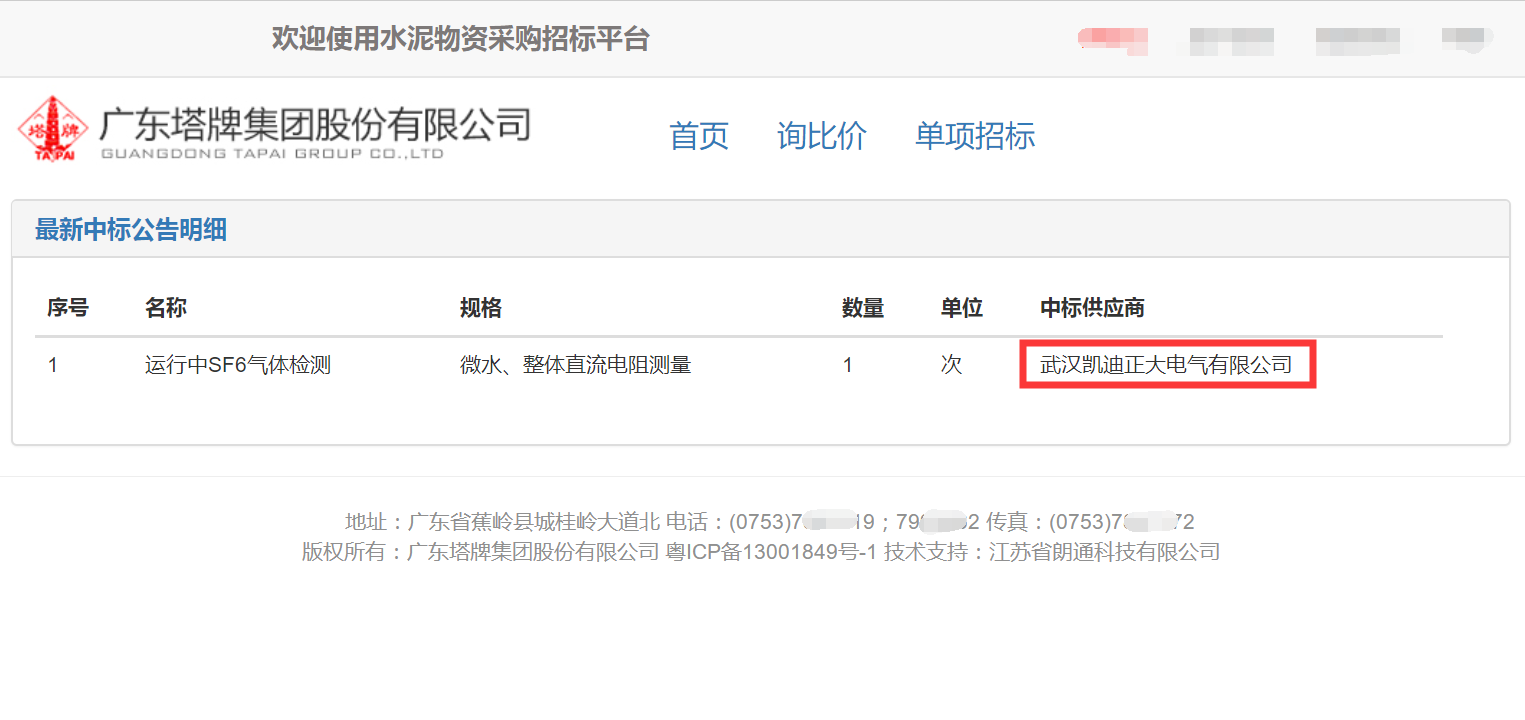Click the 名称 column header

166,308
